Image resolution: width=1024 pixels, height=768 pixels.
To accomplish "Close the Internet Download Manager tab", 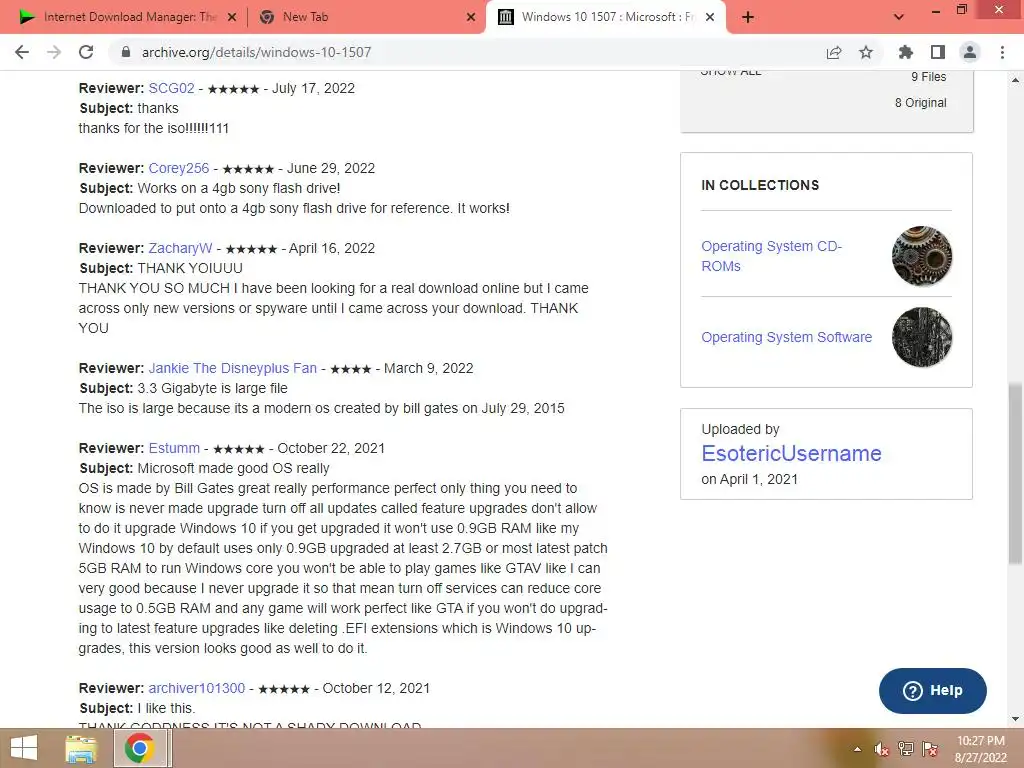I will [x=232, y=18].
